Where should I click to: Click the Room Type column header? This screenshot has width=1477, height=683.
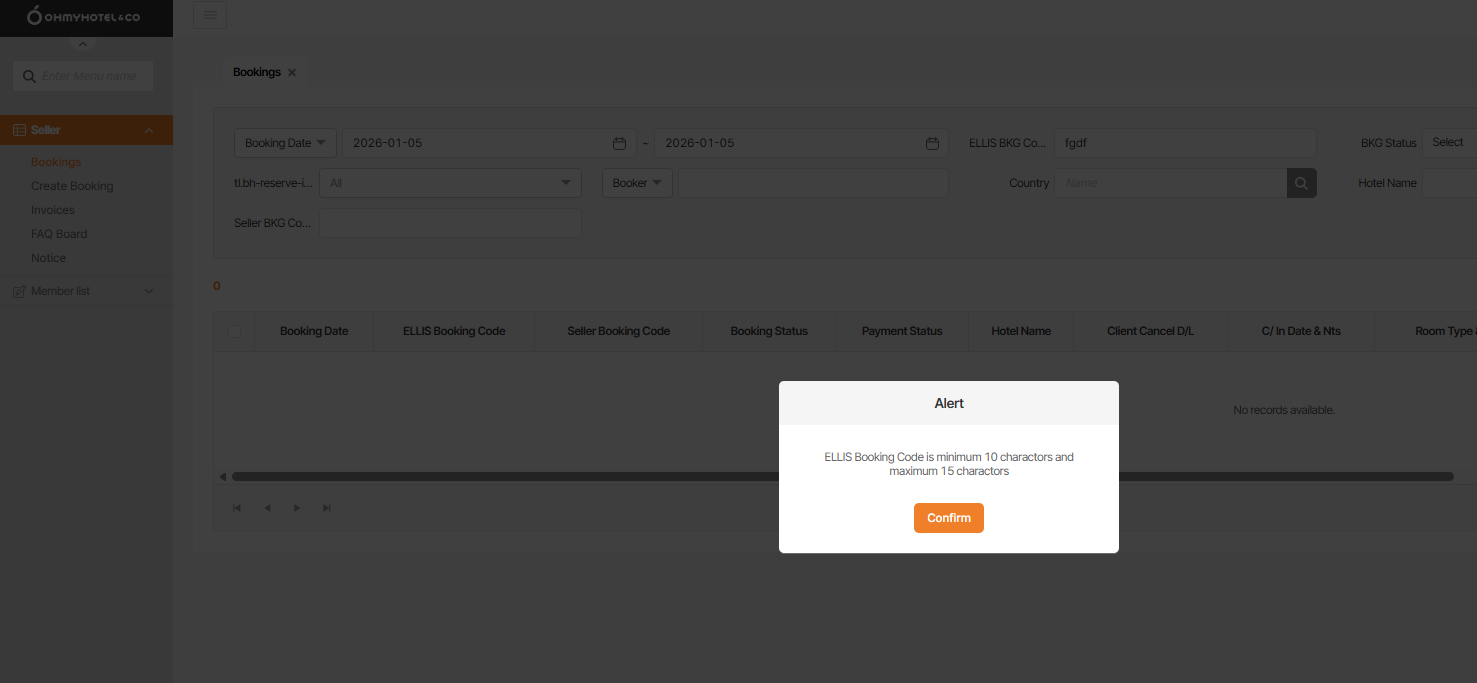click(x=1444, y=331)
